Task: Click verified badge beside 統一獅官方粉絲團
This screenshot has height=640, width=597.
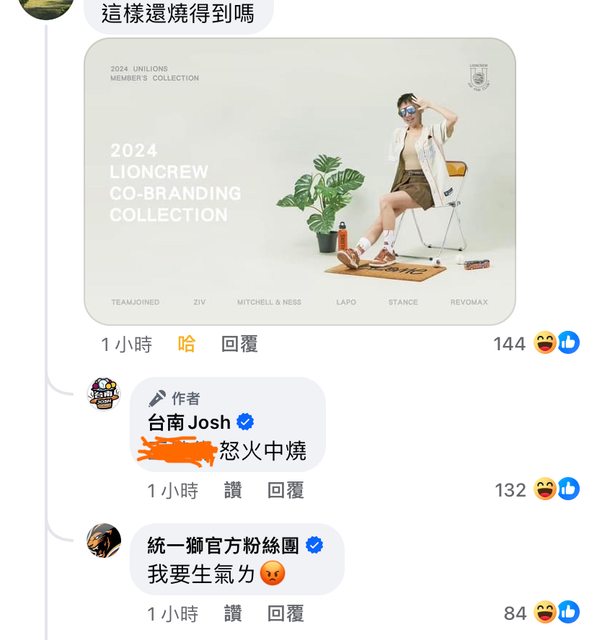Action: coord(314,545)
